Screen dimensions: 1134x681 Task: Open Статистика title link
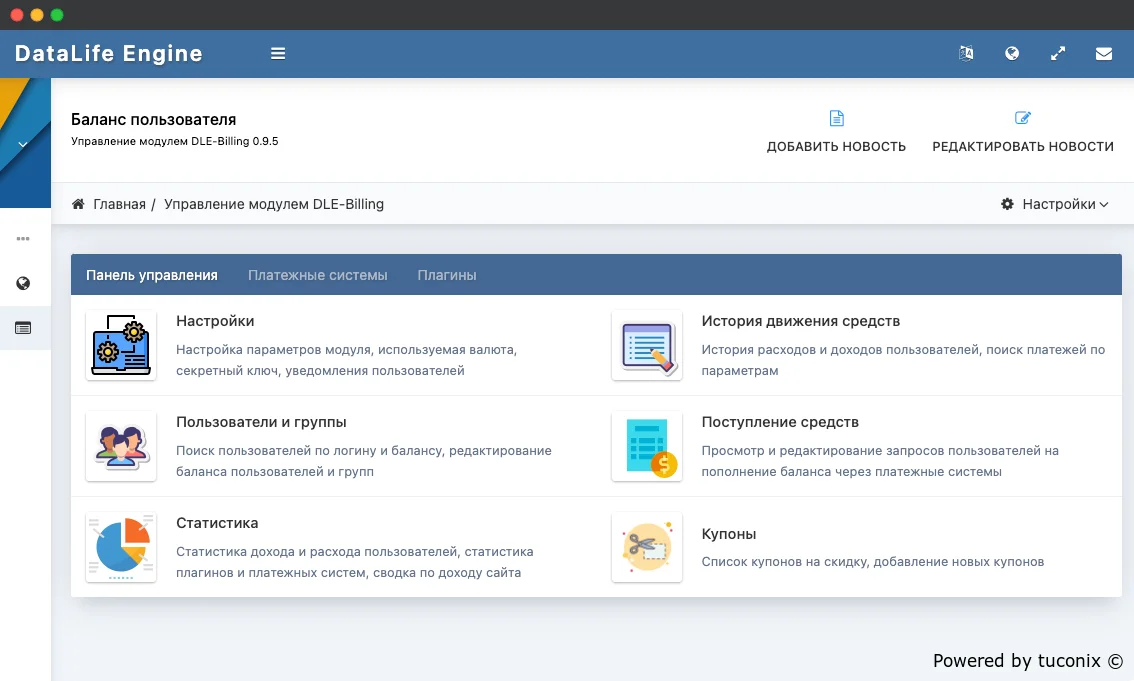coord(217,523)
